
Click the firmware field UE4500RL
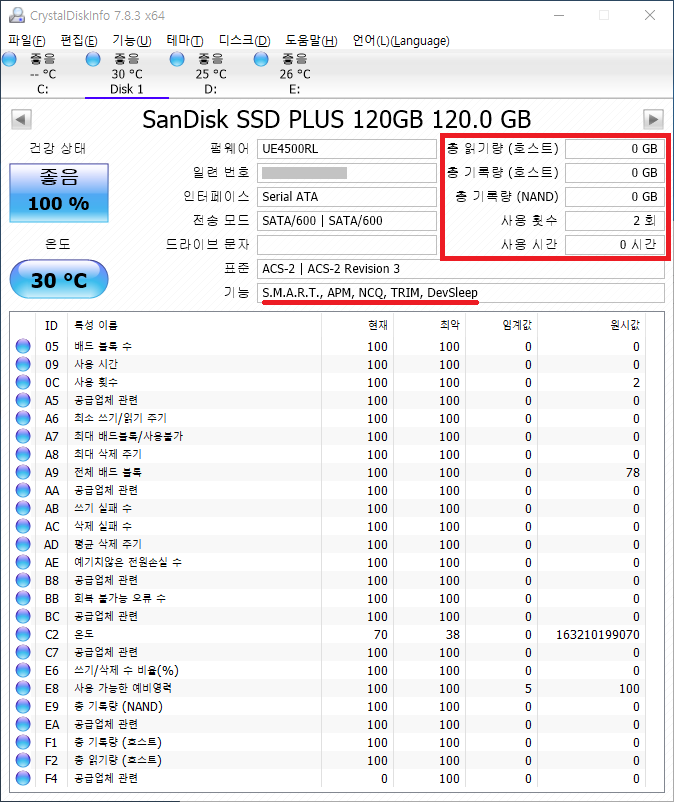click(347, 149)
